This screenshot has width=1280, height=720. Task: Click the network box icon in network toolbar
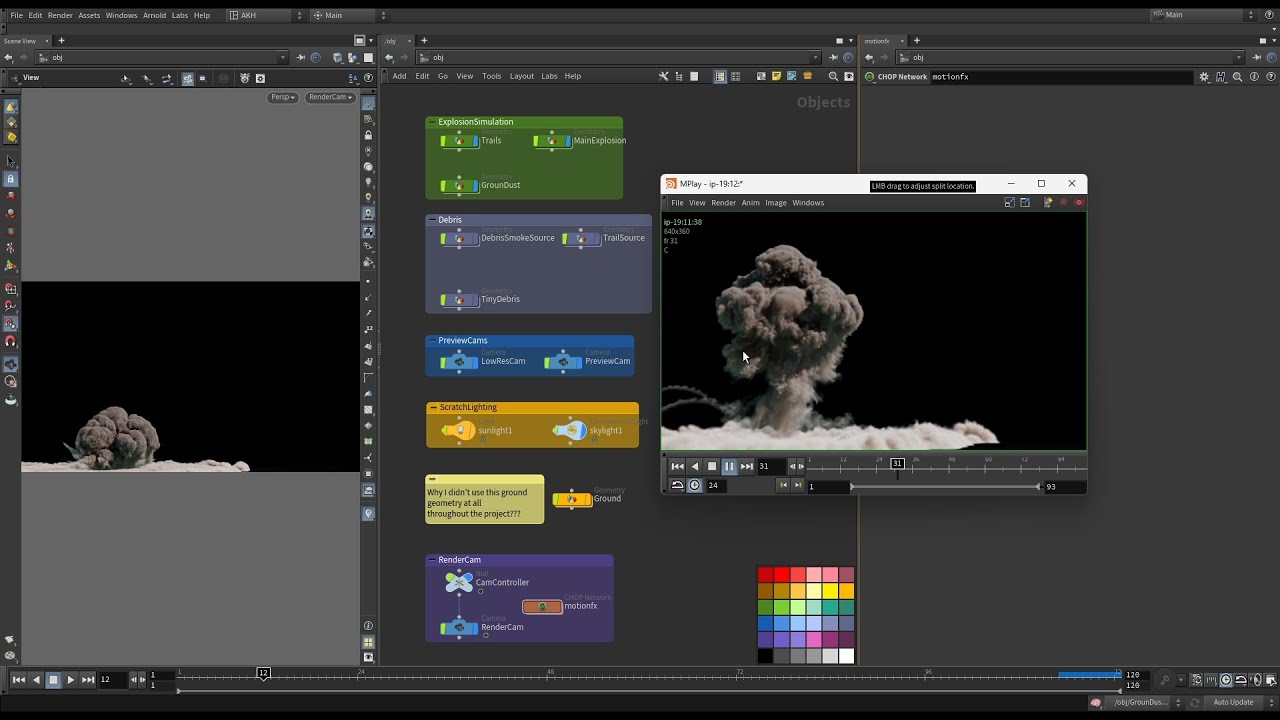point(761,76)
